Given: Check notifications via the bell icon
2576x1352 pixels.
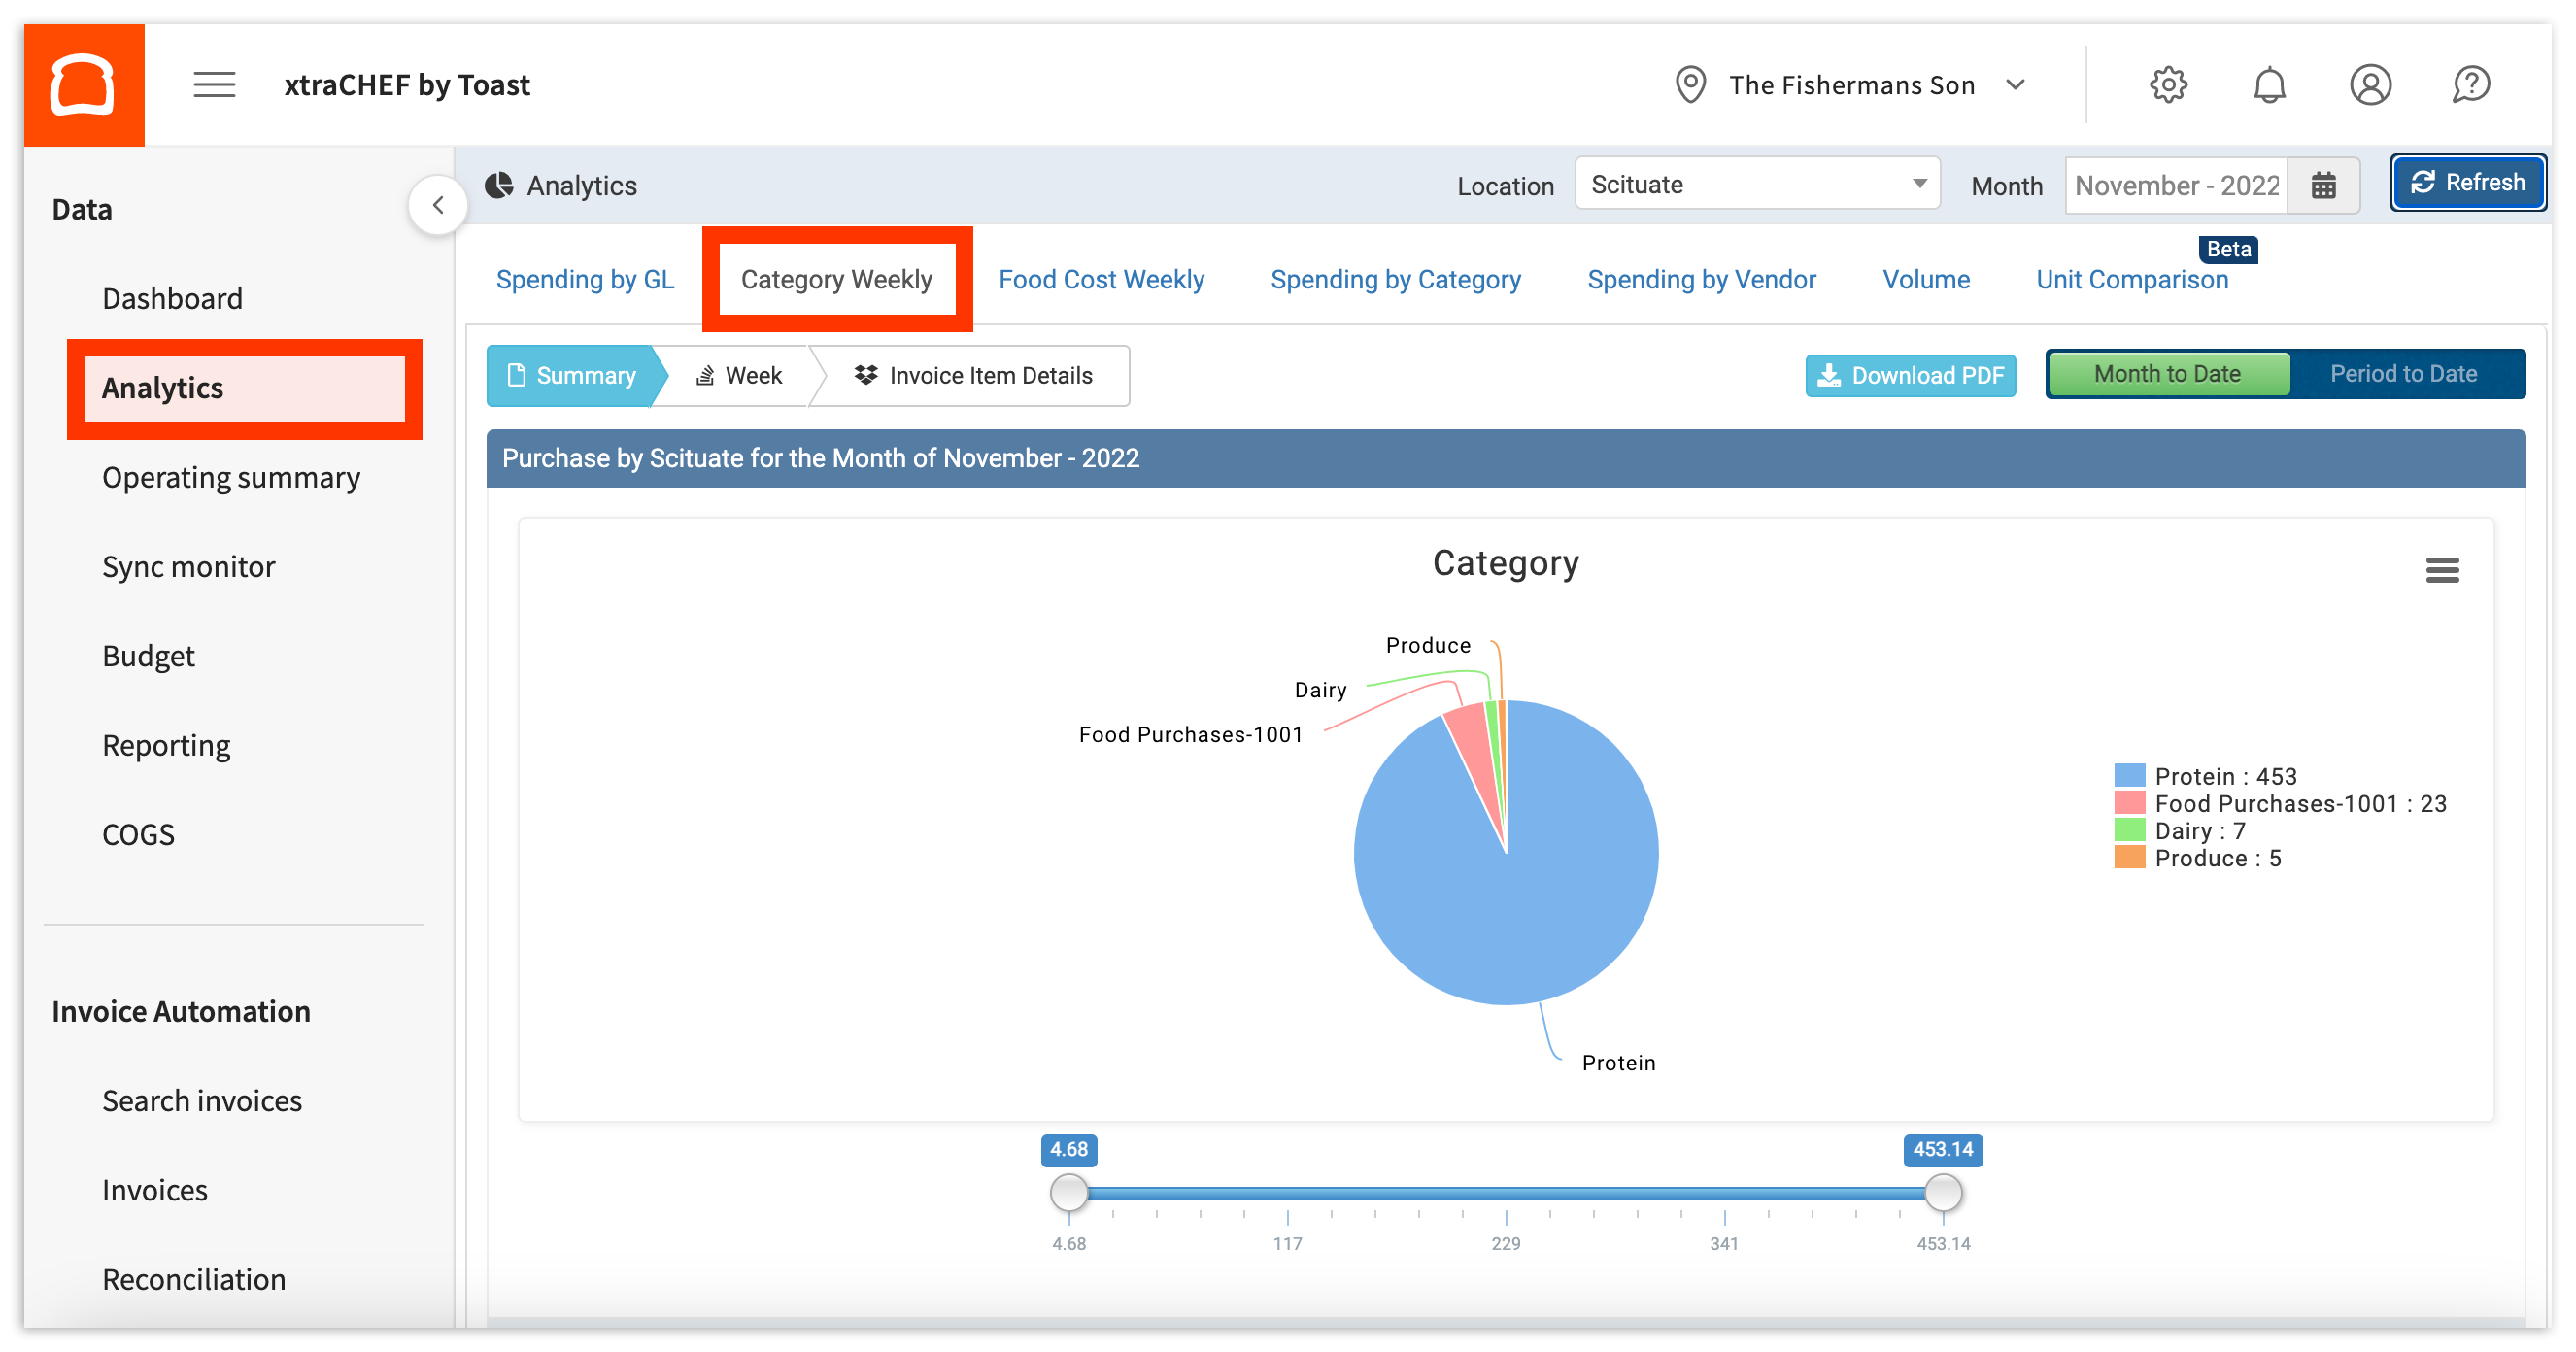Looking at the screenshot, I should [2270, 84].
